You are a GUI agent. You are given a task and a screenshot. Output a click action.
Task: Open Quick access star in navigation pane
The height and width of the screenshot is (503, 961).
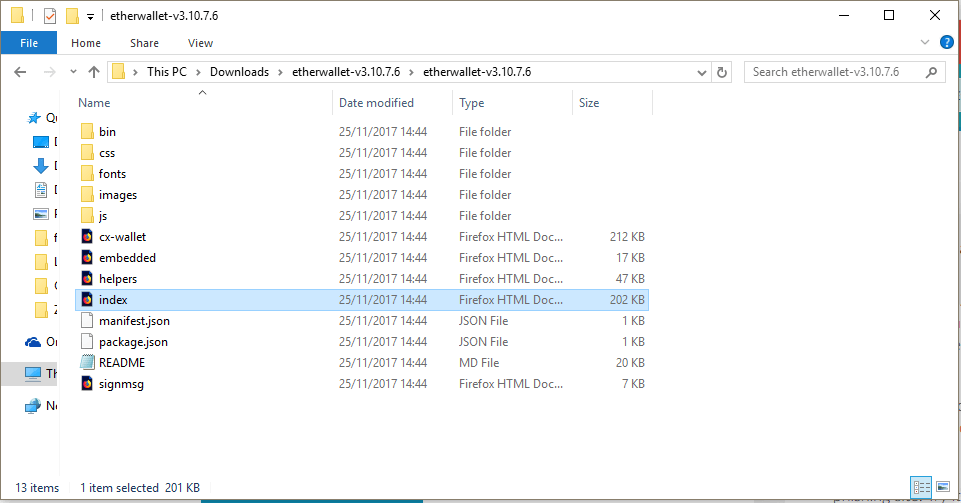[x=34, y=118]
